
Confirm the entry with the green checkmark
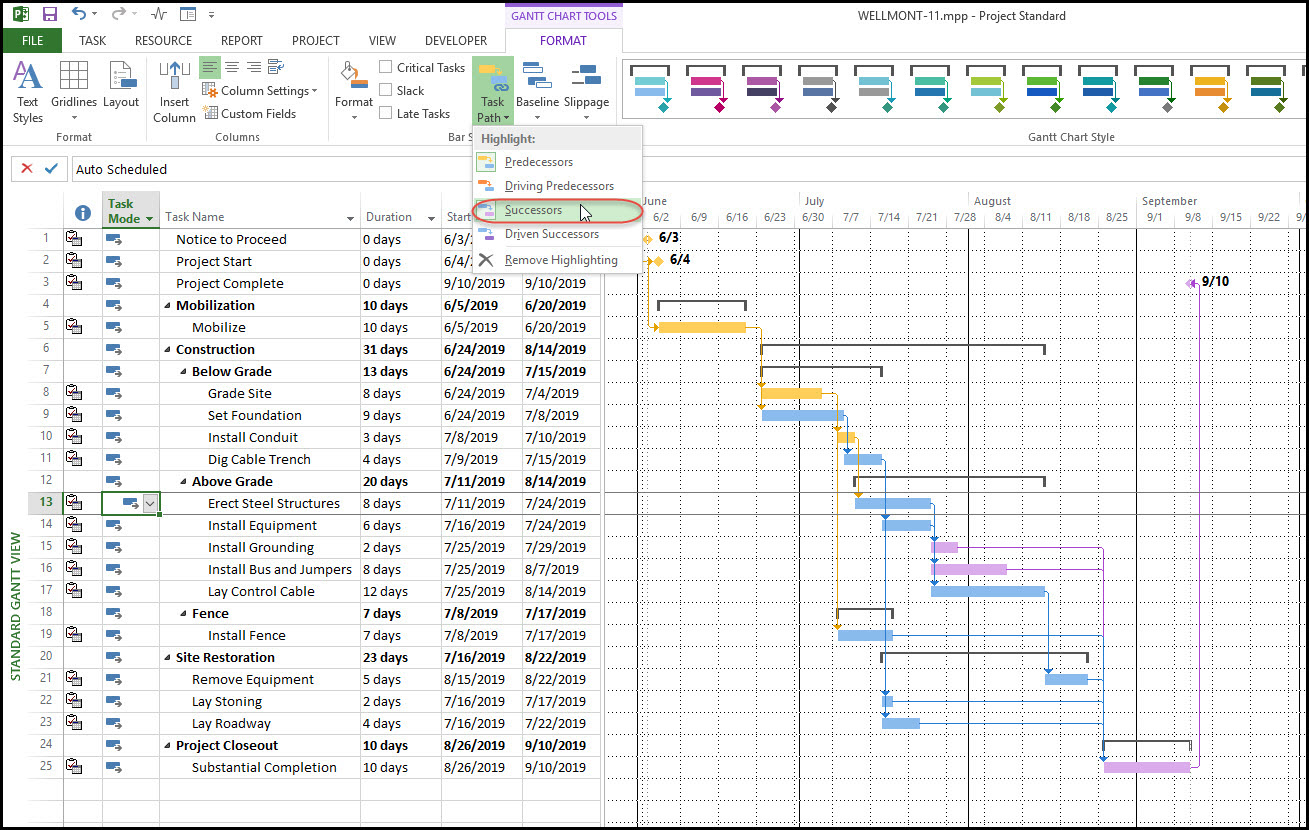(52, 168)
